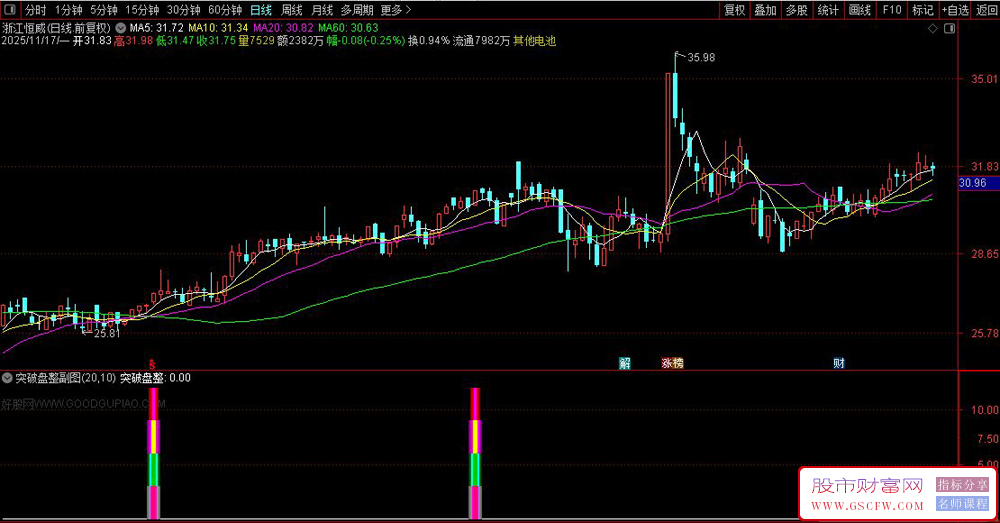
Task: Toggle the left sidebar panel icon
Action: (x=12, y=10)
